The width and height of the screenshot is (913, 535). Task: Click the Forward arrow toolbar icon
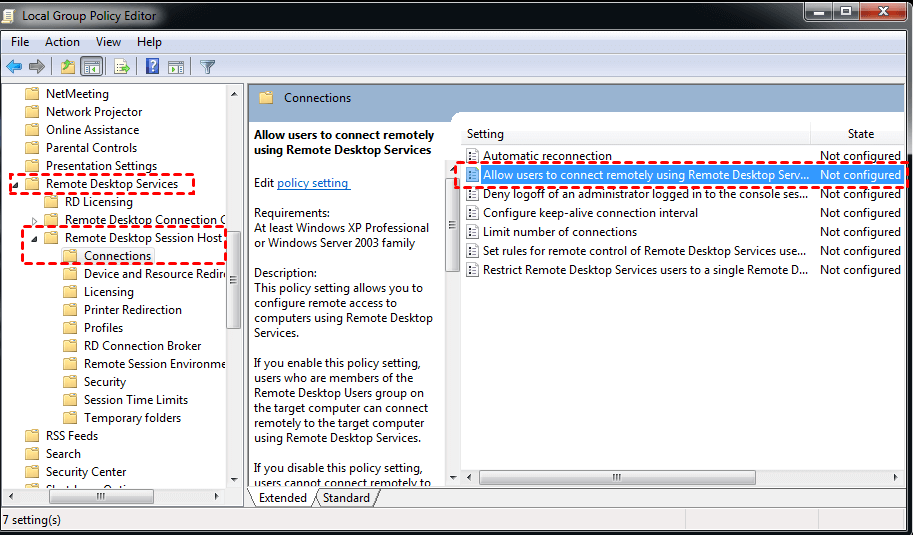[37, 67]
